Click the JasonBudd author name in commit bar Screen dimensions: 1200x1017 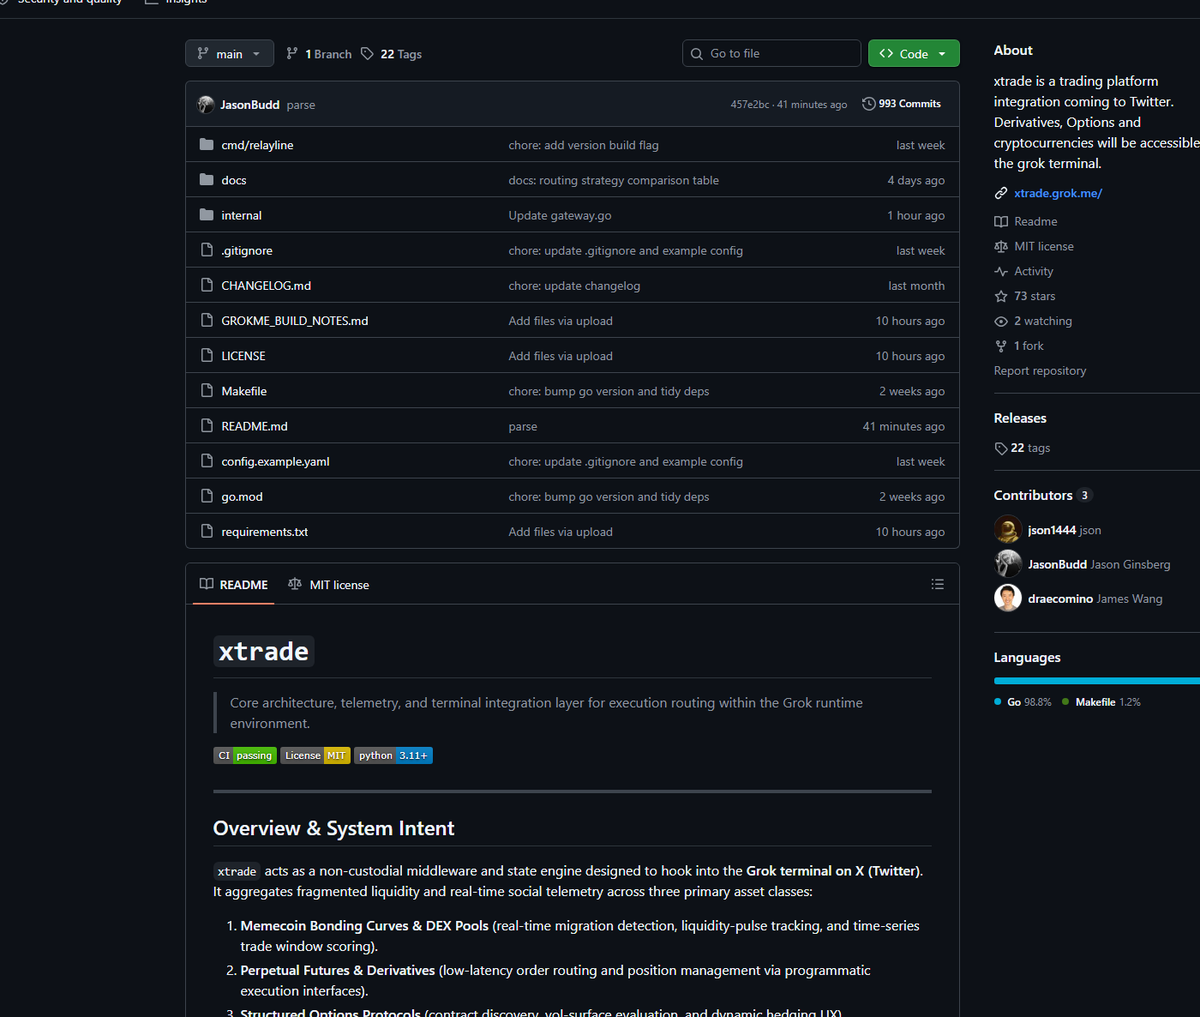(250, 105)
